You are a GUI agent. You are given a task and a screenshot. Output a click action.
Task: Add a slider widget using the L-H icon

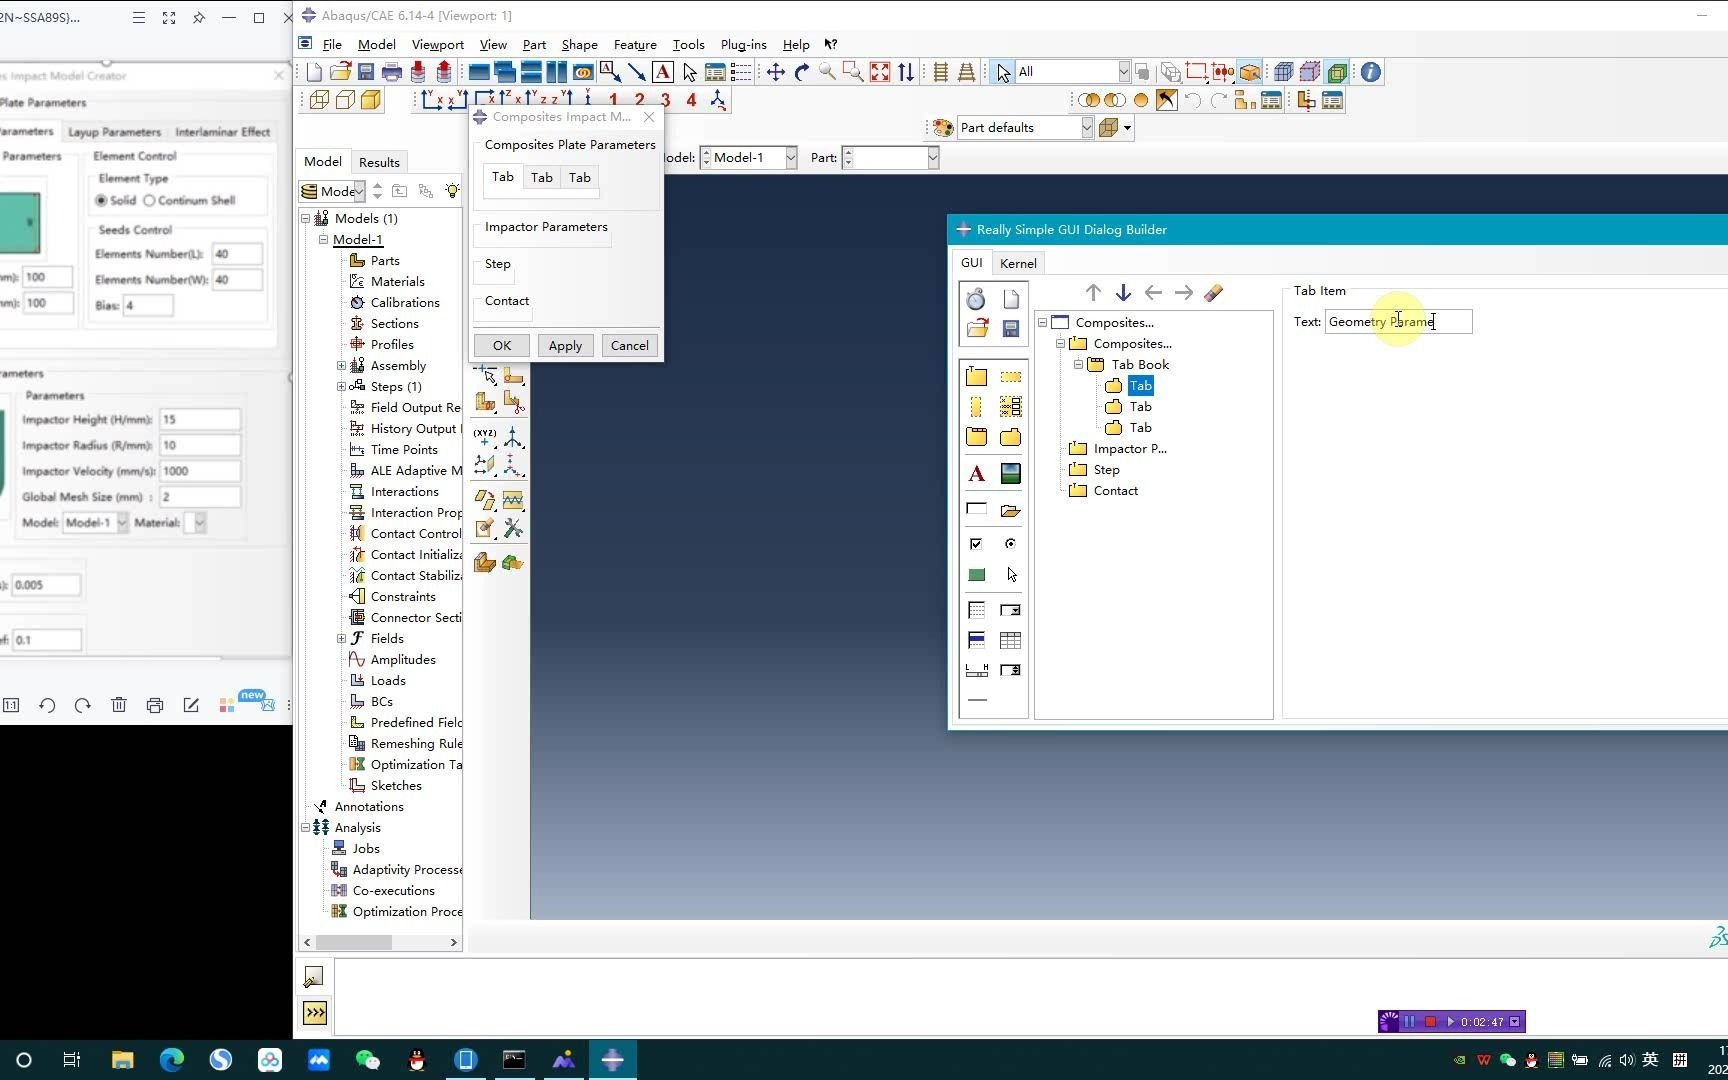click(x=977, y=668)
